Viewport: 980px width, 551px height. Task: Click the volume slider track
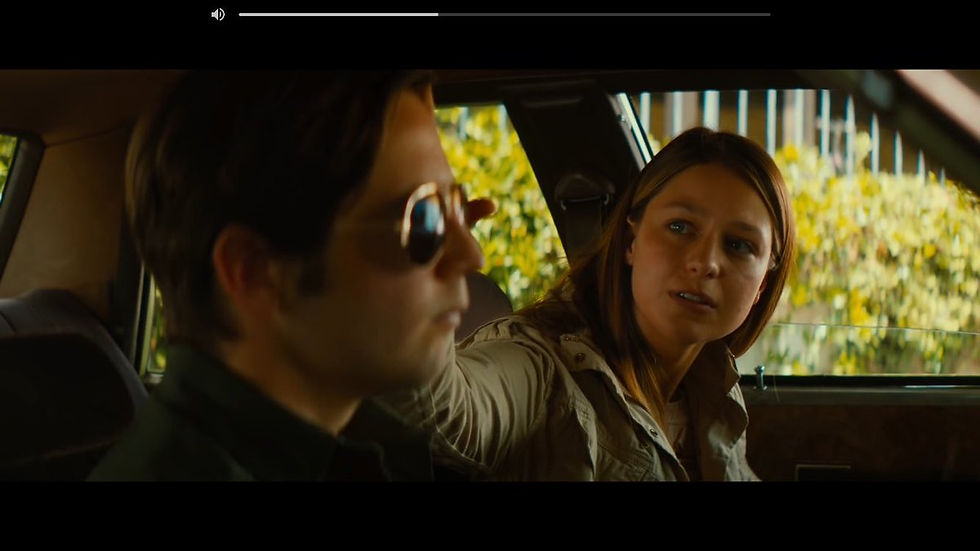[x=504, y=14]
